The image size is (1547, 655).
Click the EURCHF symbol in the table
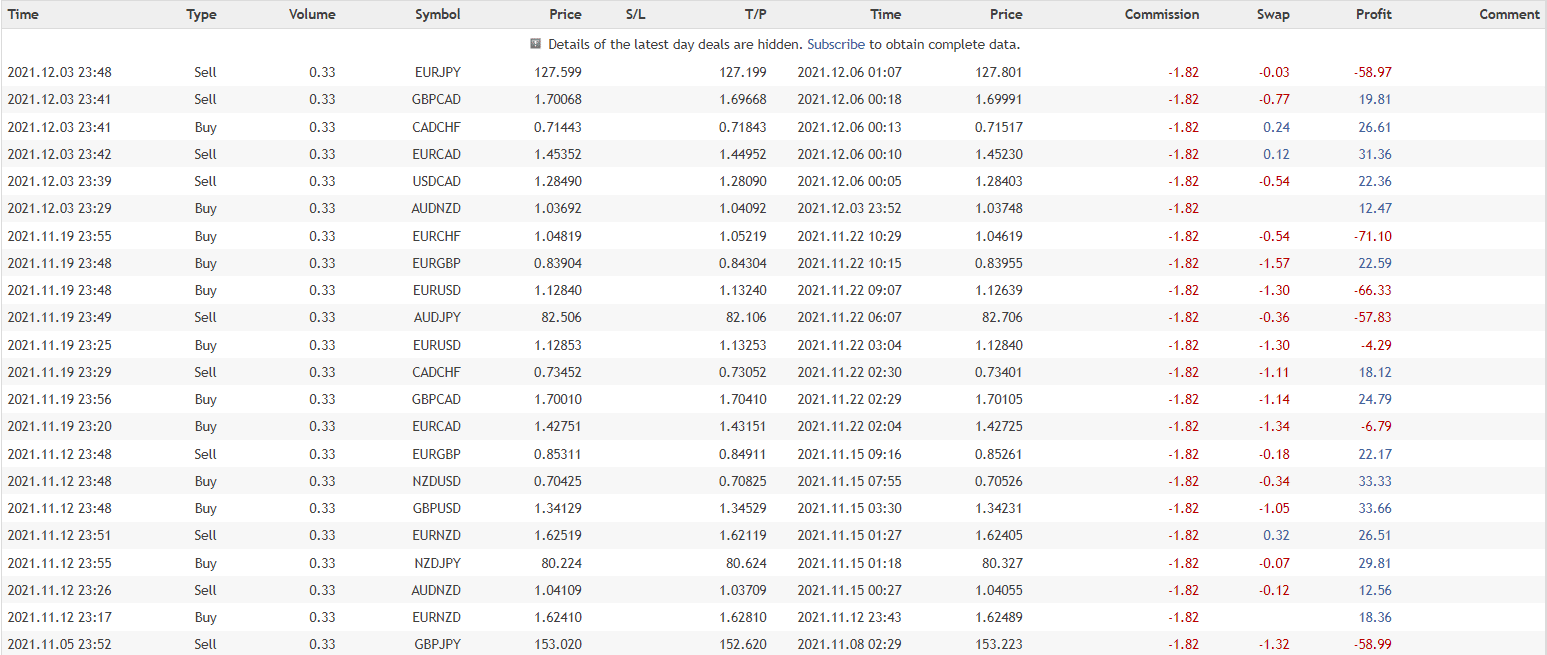coord(437,236)
